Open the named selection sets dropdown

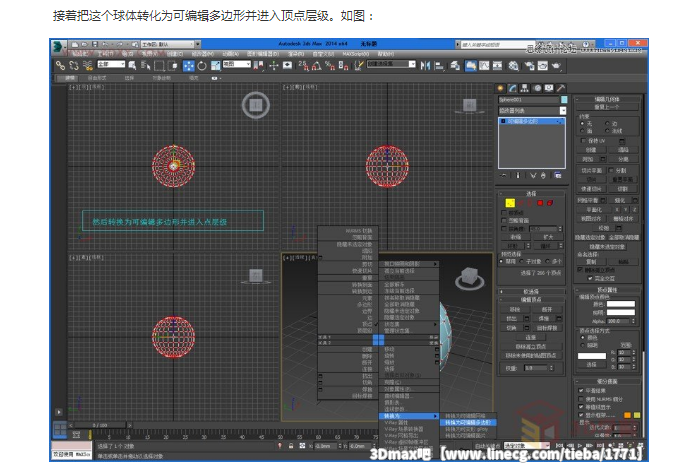(391, 64)
